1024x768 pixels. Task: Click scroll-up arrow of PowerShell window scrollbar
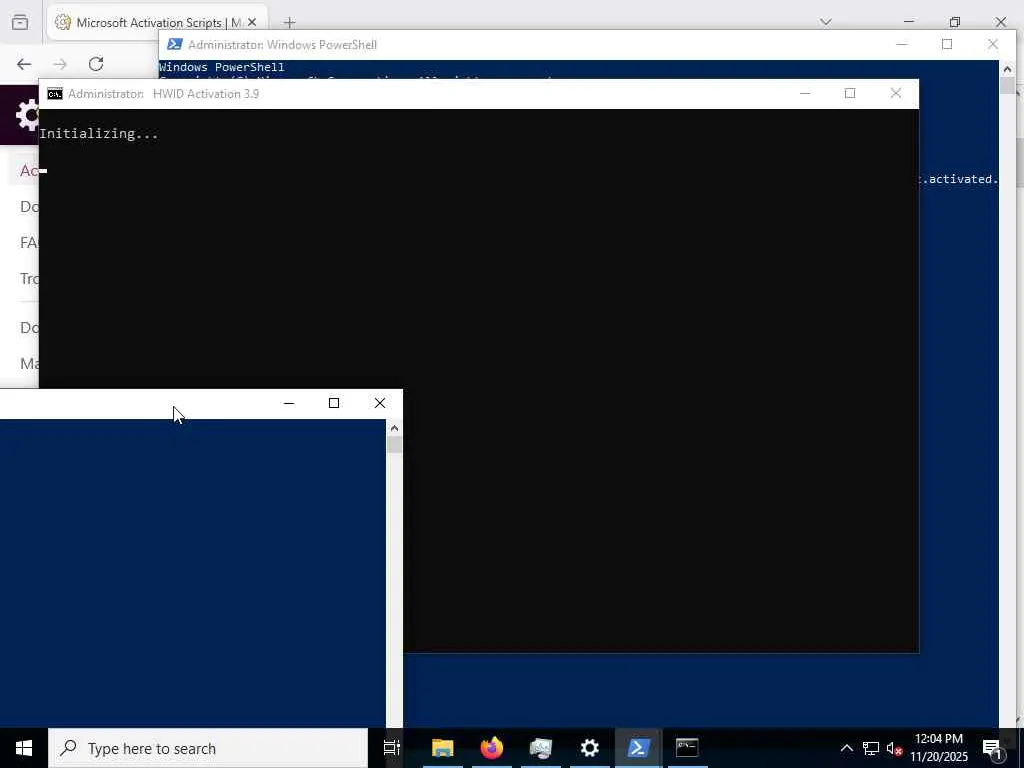click(1007, 69)
